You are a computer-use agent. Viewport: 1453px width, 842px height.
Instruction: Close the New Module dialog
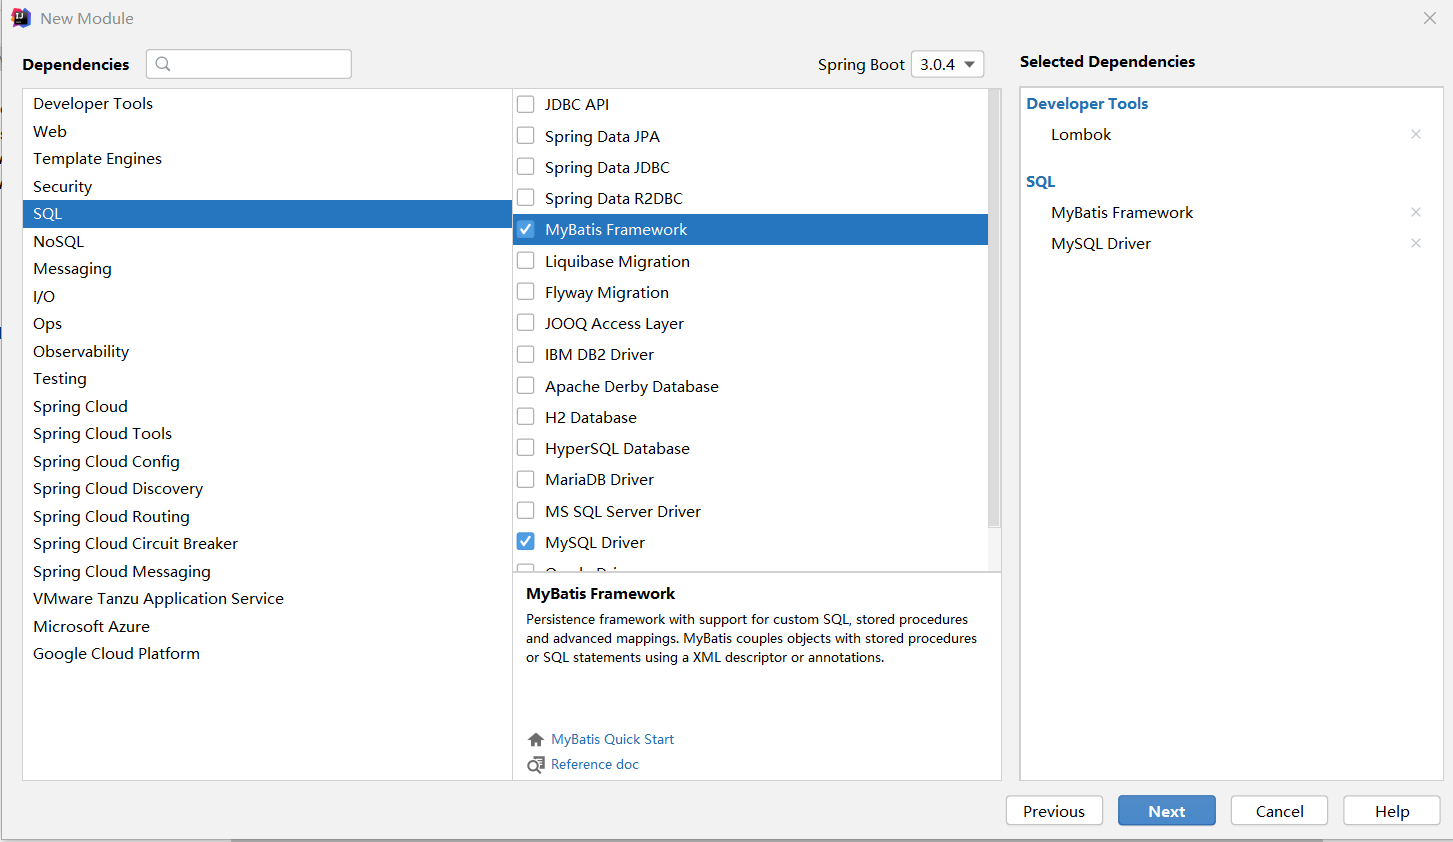(1429, 18)
